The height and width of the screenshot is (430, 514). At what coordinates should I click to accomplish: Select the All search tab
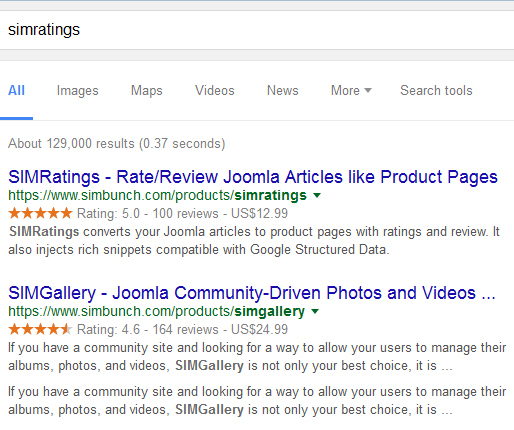[x=16, y=90]
